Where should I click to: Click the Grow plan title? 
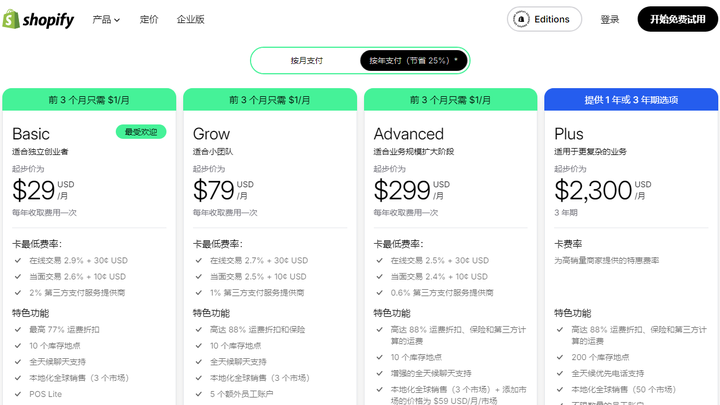pos(211,134)
